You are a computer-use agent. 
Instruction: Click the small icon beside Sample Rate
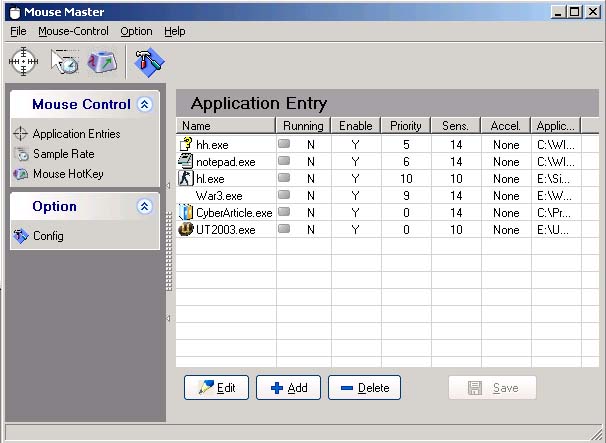coord(22,154)
